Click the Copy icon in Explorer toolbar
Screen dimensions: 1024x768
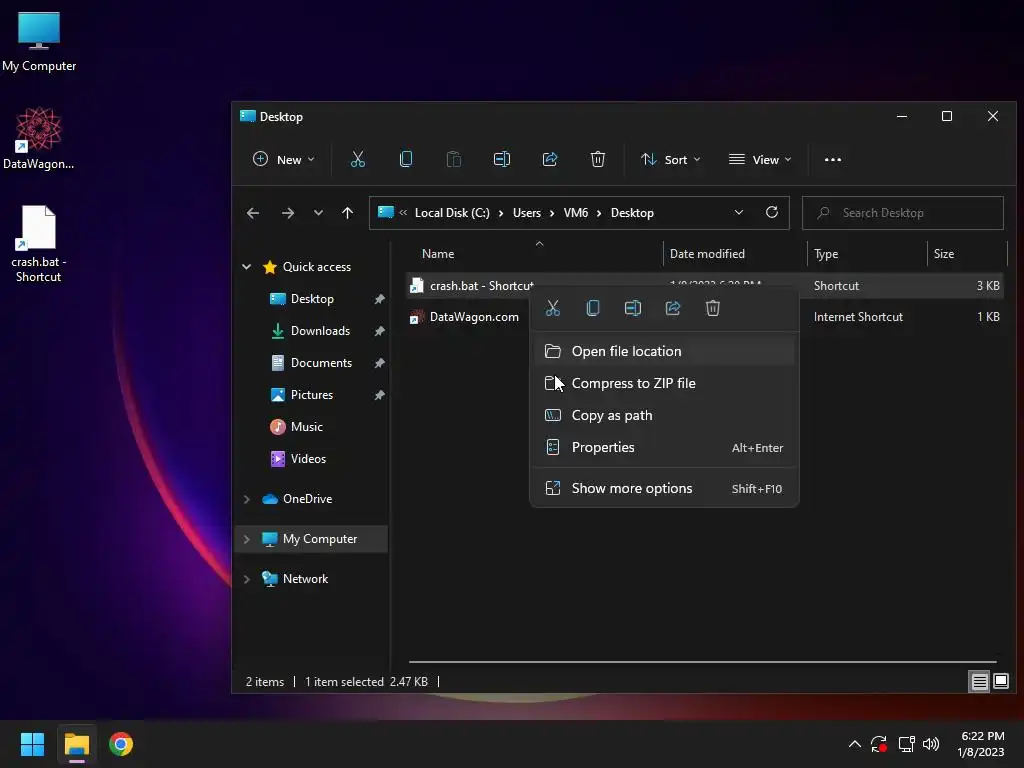coord(406,159)
